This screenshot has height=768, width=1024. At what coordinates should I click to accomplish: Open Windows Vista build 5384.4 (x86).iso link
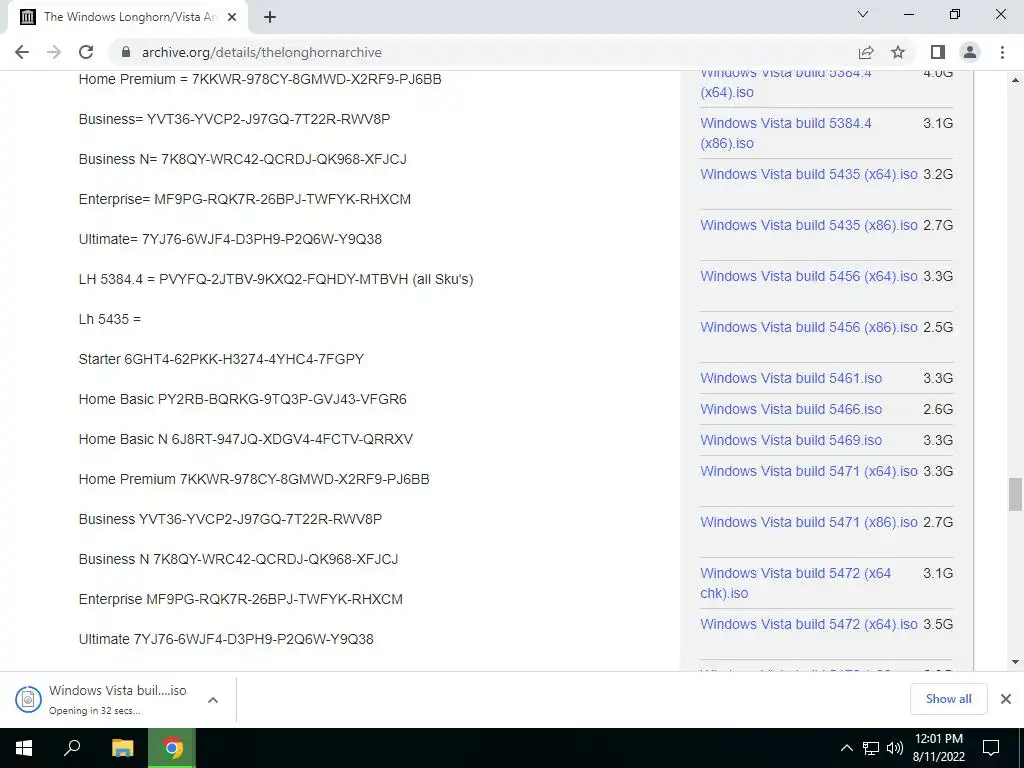point(786,133)
